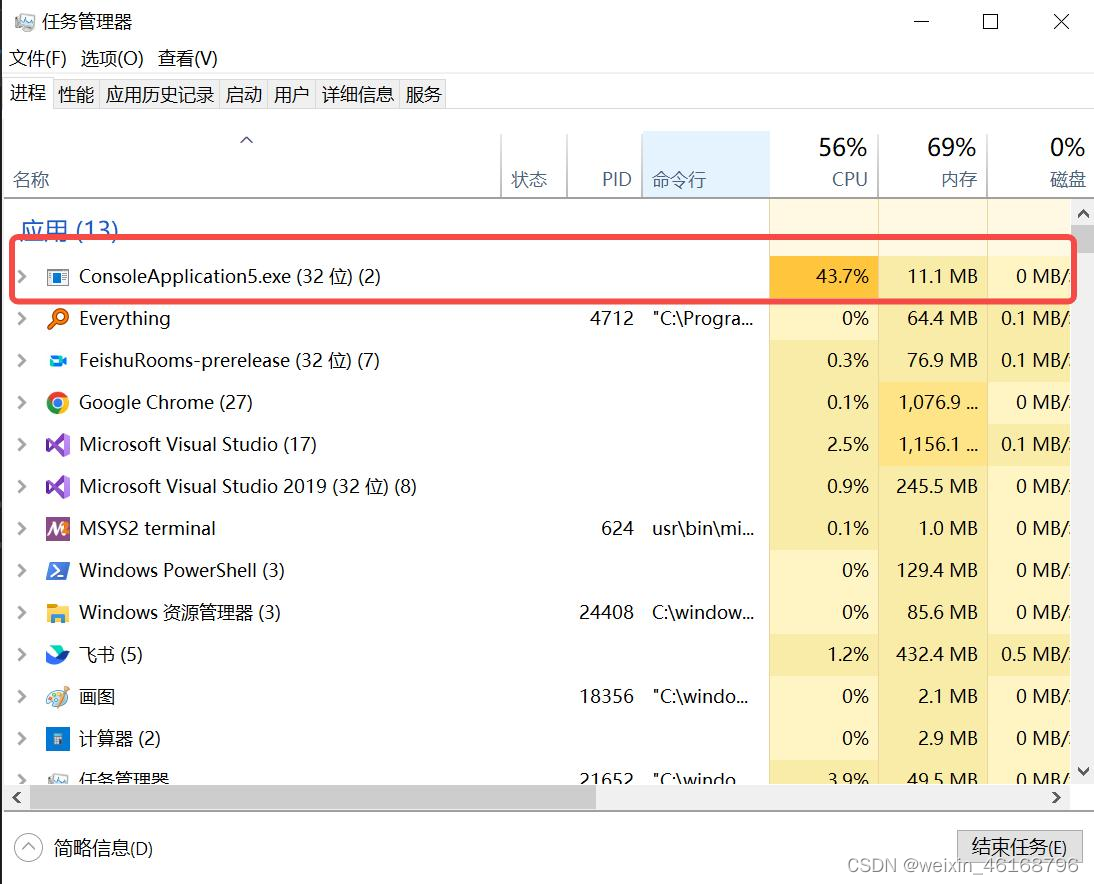Viewport: 1094px width, 884px height.
Task: Switch to the 详细信息 tab
Action: pyautogui.click(x=357, y=94)
